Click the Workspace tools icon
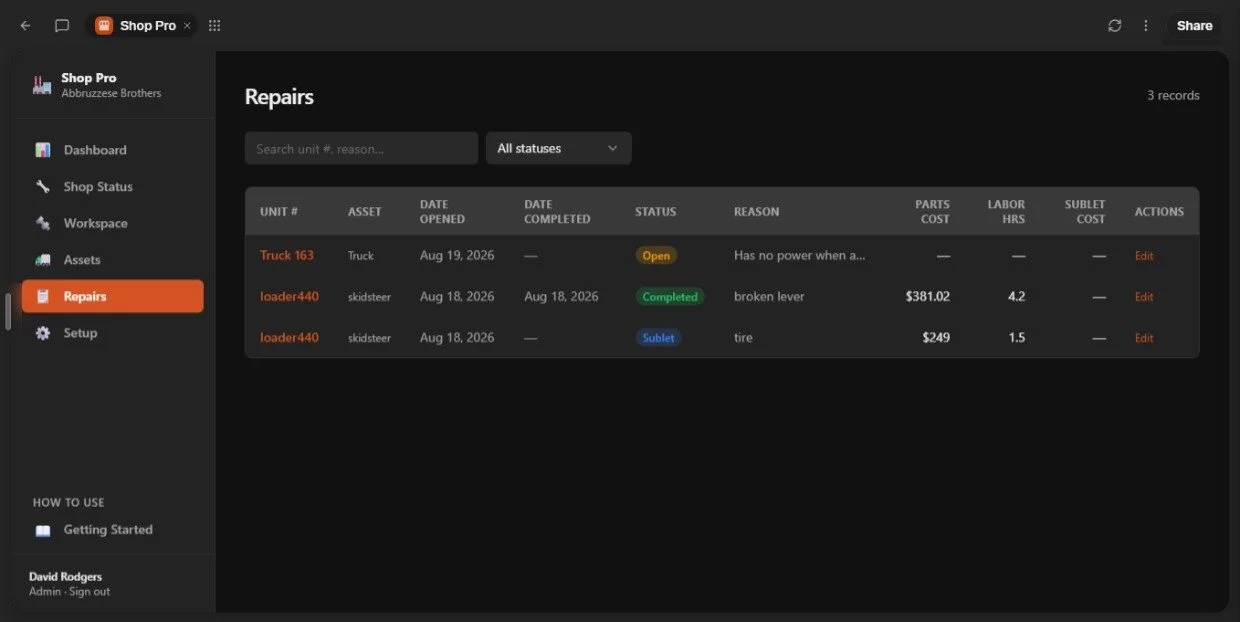Screen dimensions: 1240x622 point(43,223)
